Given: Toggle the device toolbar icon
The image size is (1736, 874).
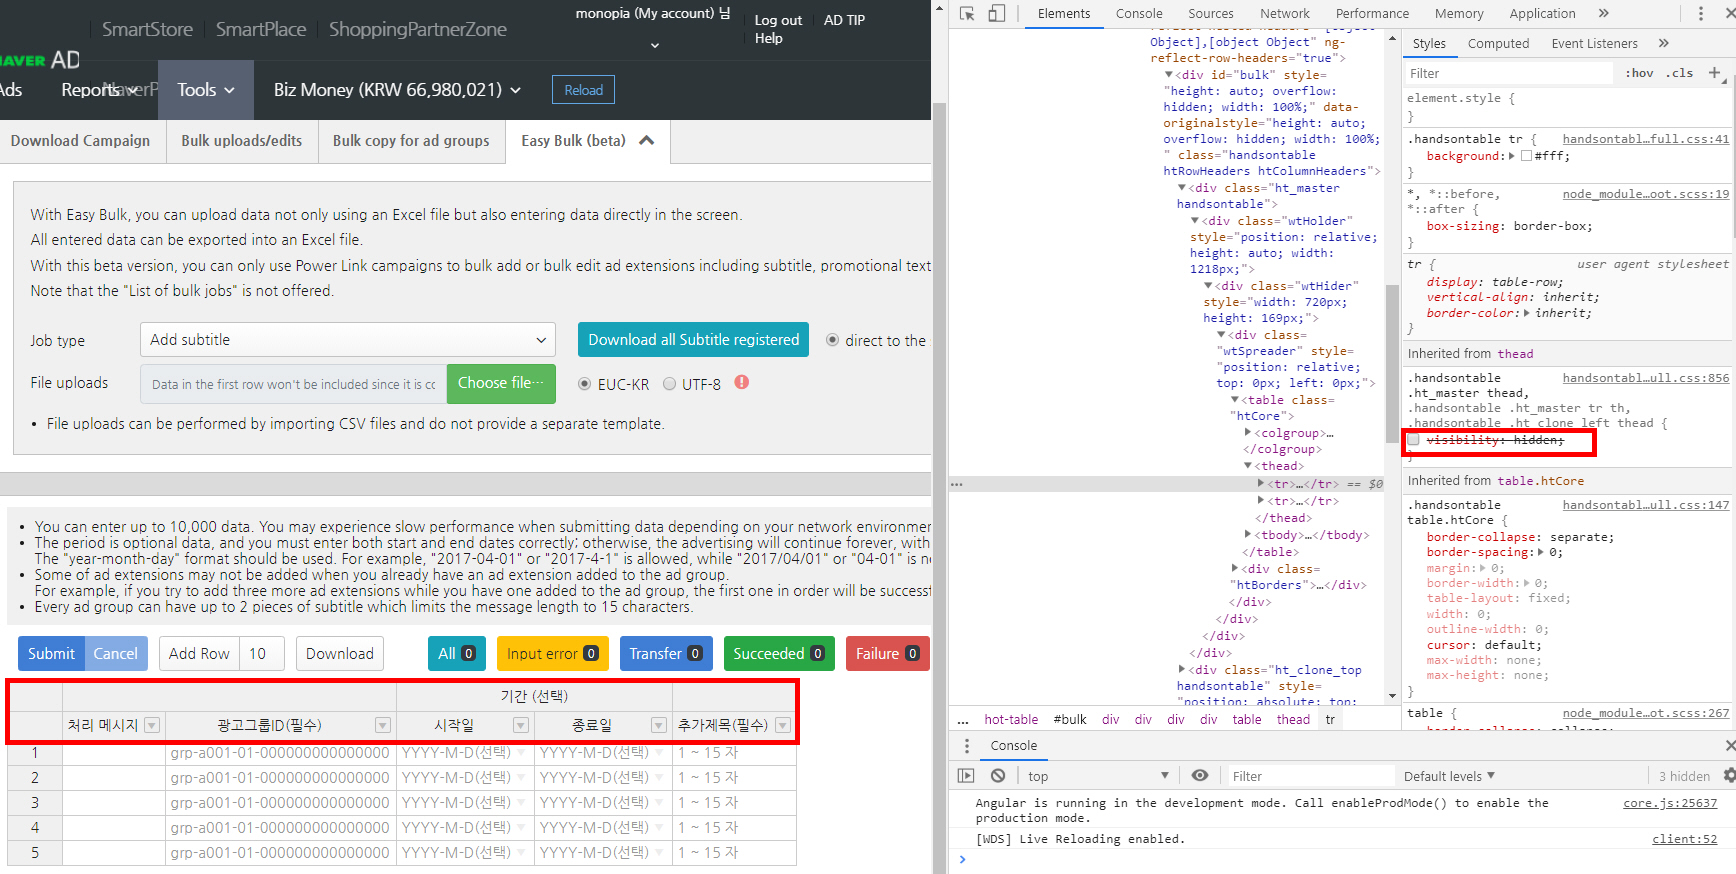Looking at the screenshot, I should click(x=996, y=13).
